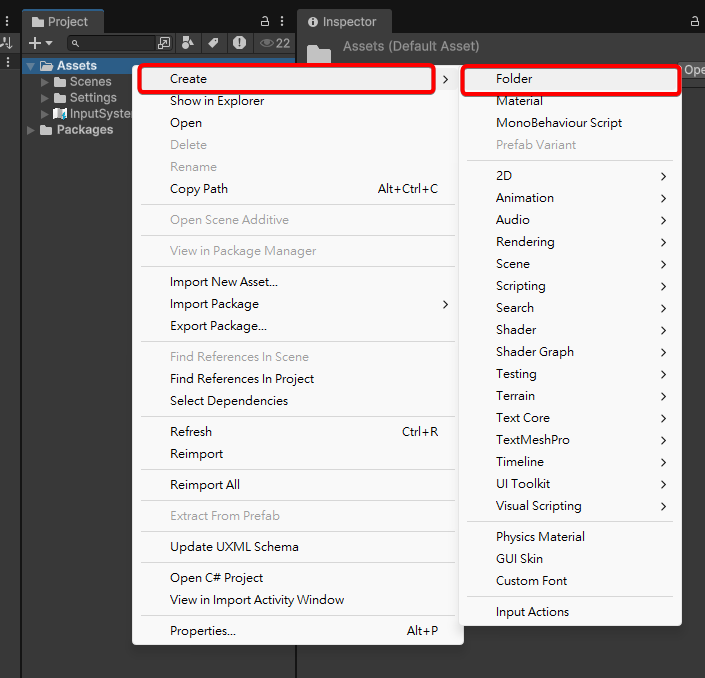The height and width of the screenshot is (678, 705).
Task: Choose MonoBehaviour Script from Create submenu
Action: click(558, 123)
